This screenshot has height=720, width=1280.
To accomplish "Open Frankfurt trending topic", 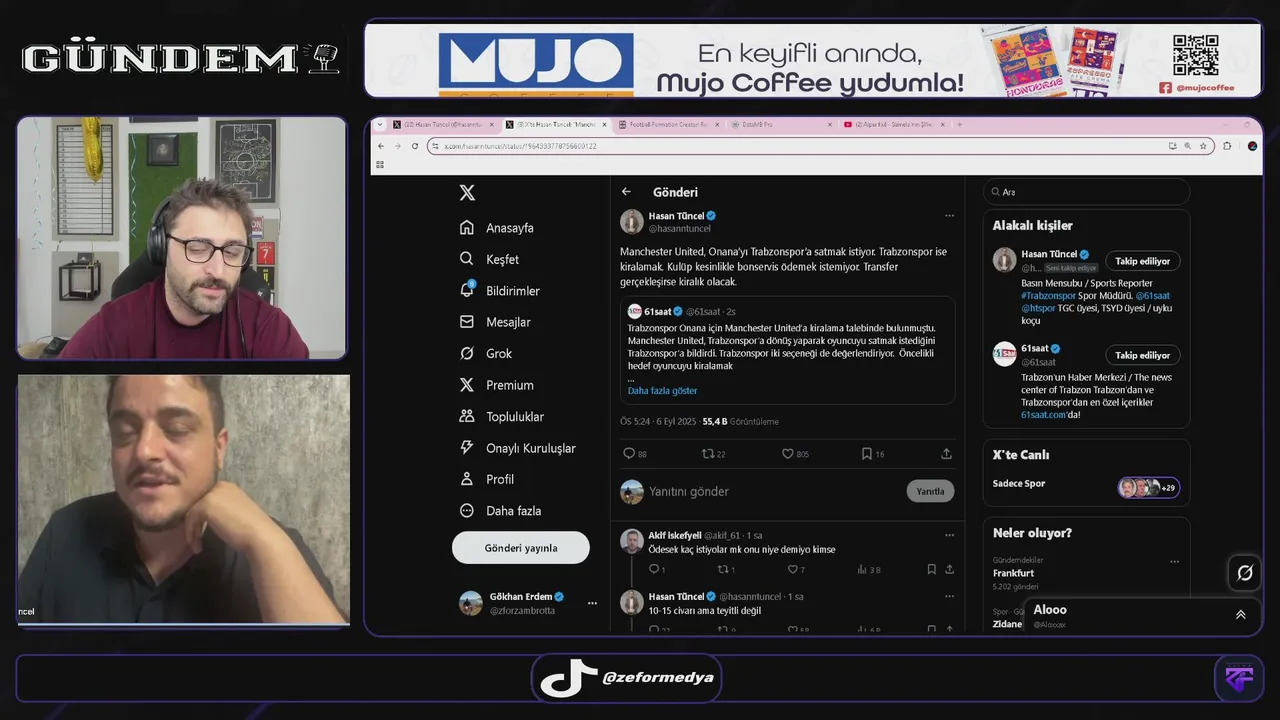I will tap(1013, 573).
